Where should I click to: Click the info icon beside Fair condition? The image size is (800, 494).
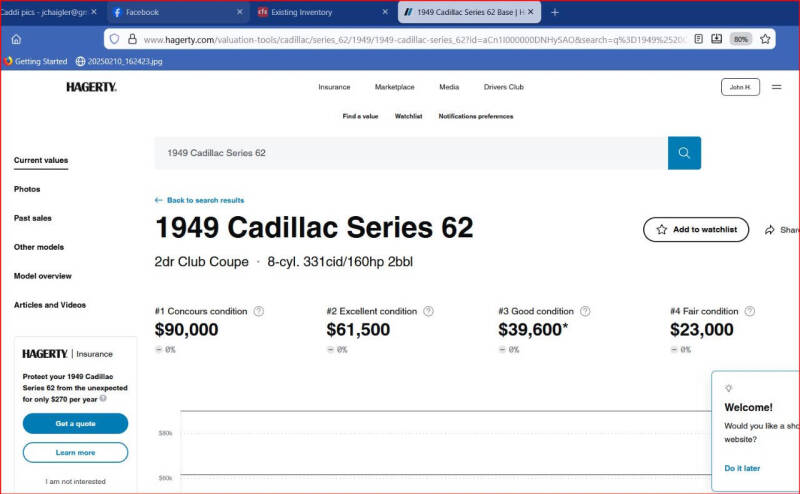[750, 311]
